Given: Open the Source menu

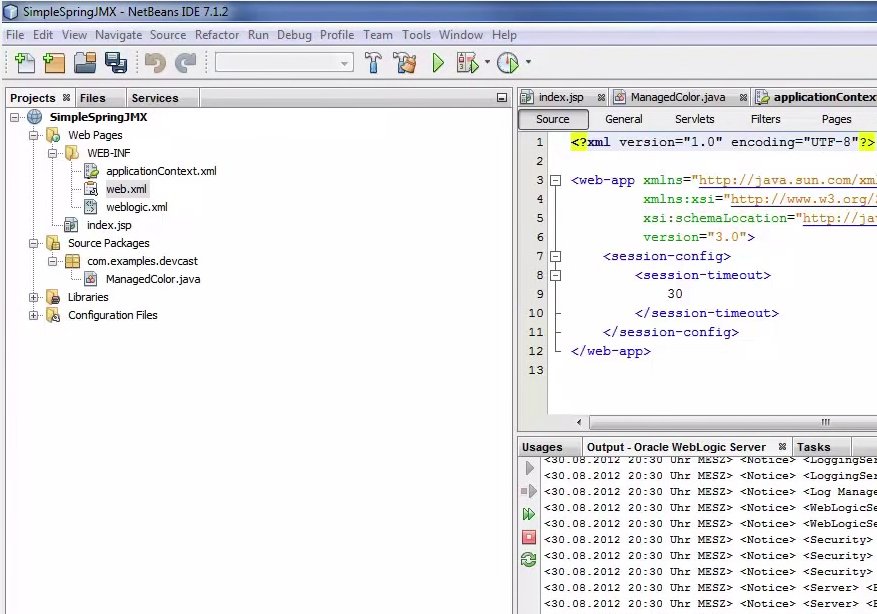Looking at the screenshot, I should point(168,35).
